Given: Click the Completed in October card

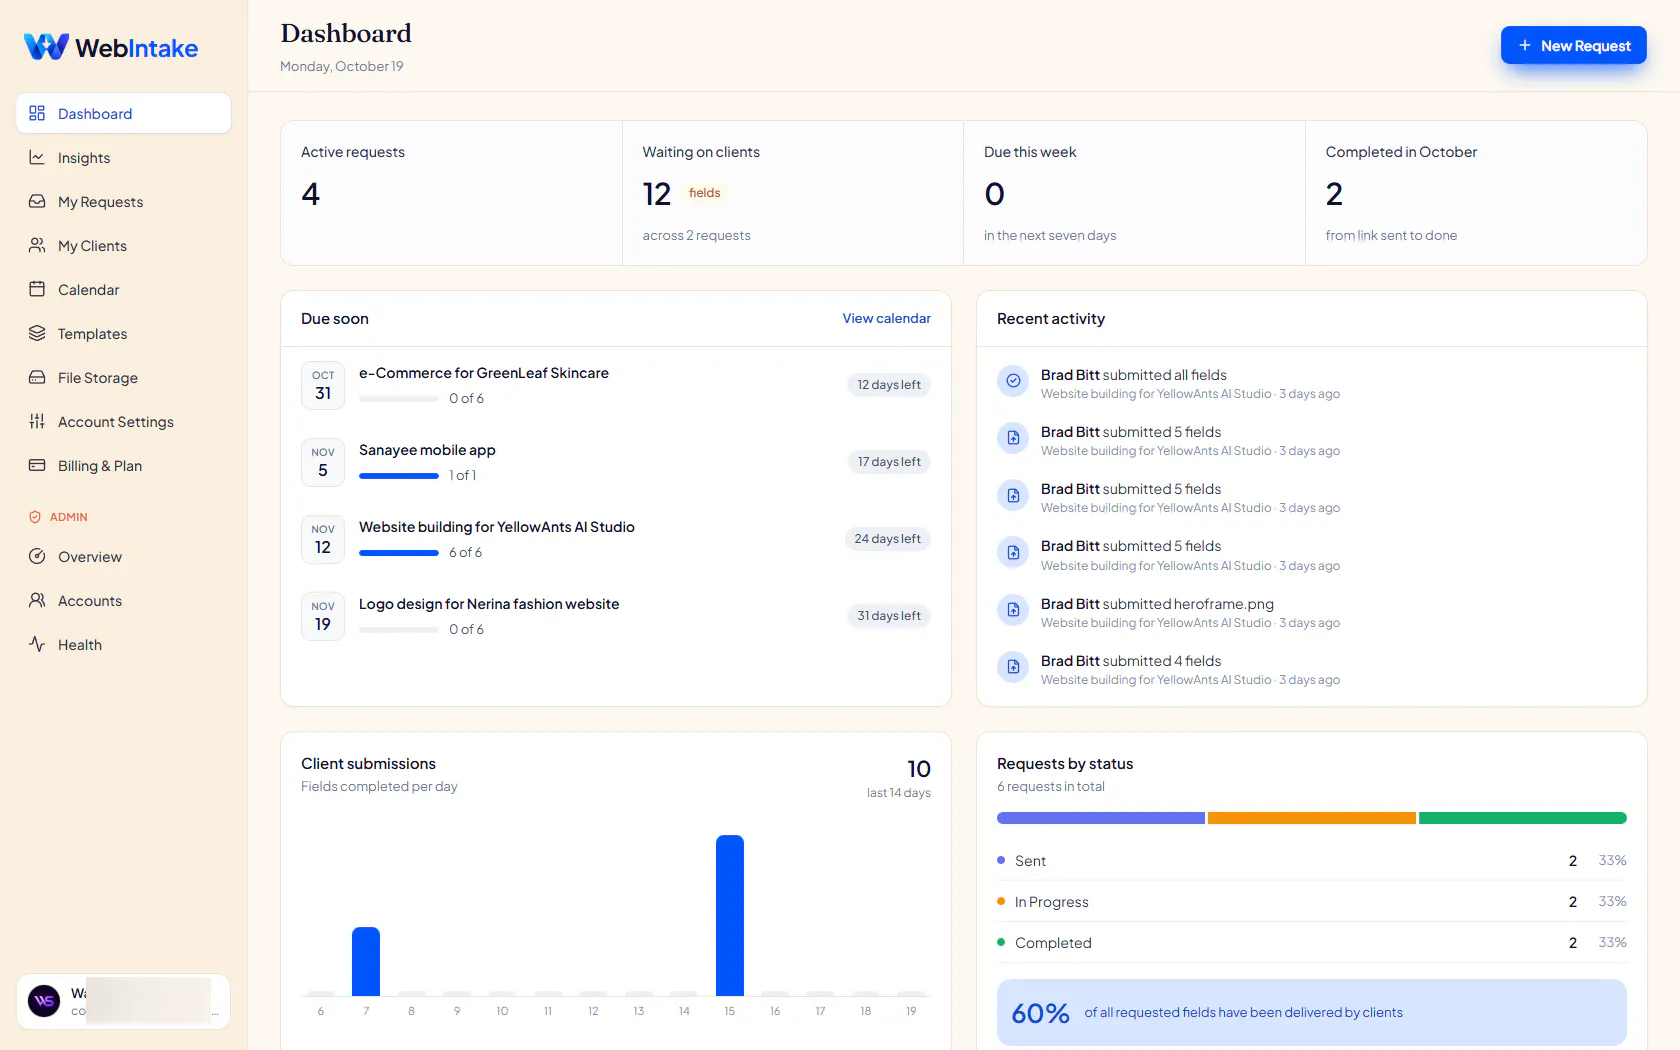Looking at the screenshot, I should coord(1476,193).
